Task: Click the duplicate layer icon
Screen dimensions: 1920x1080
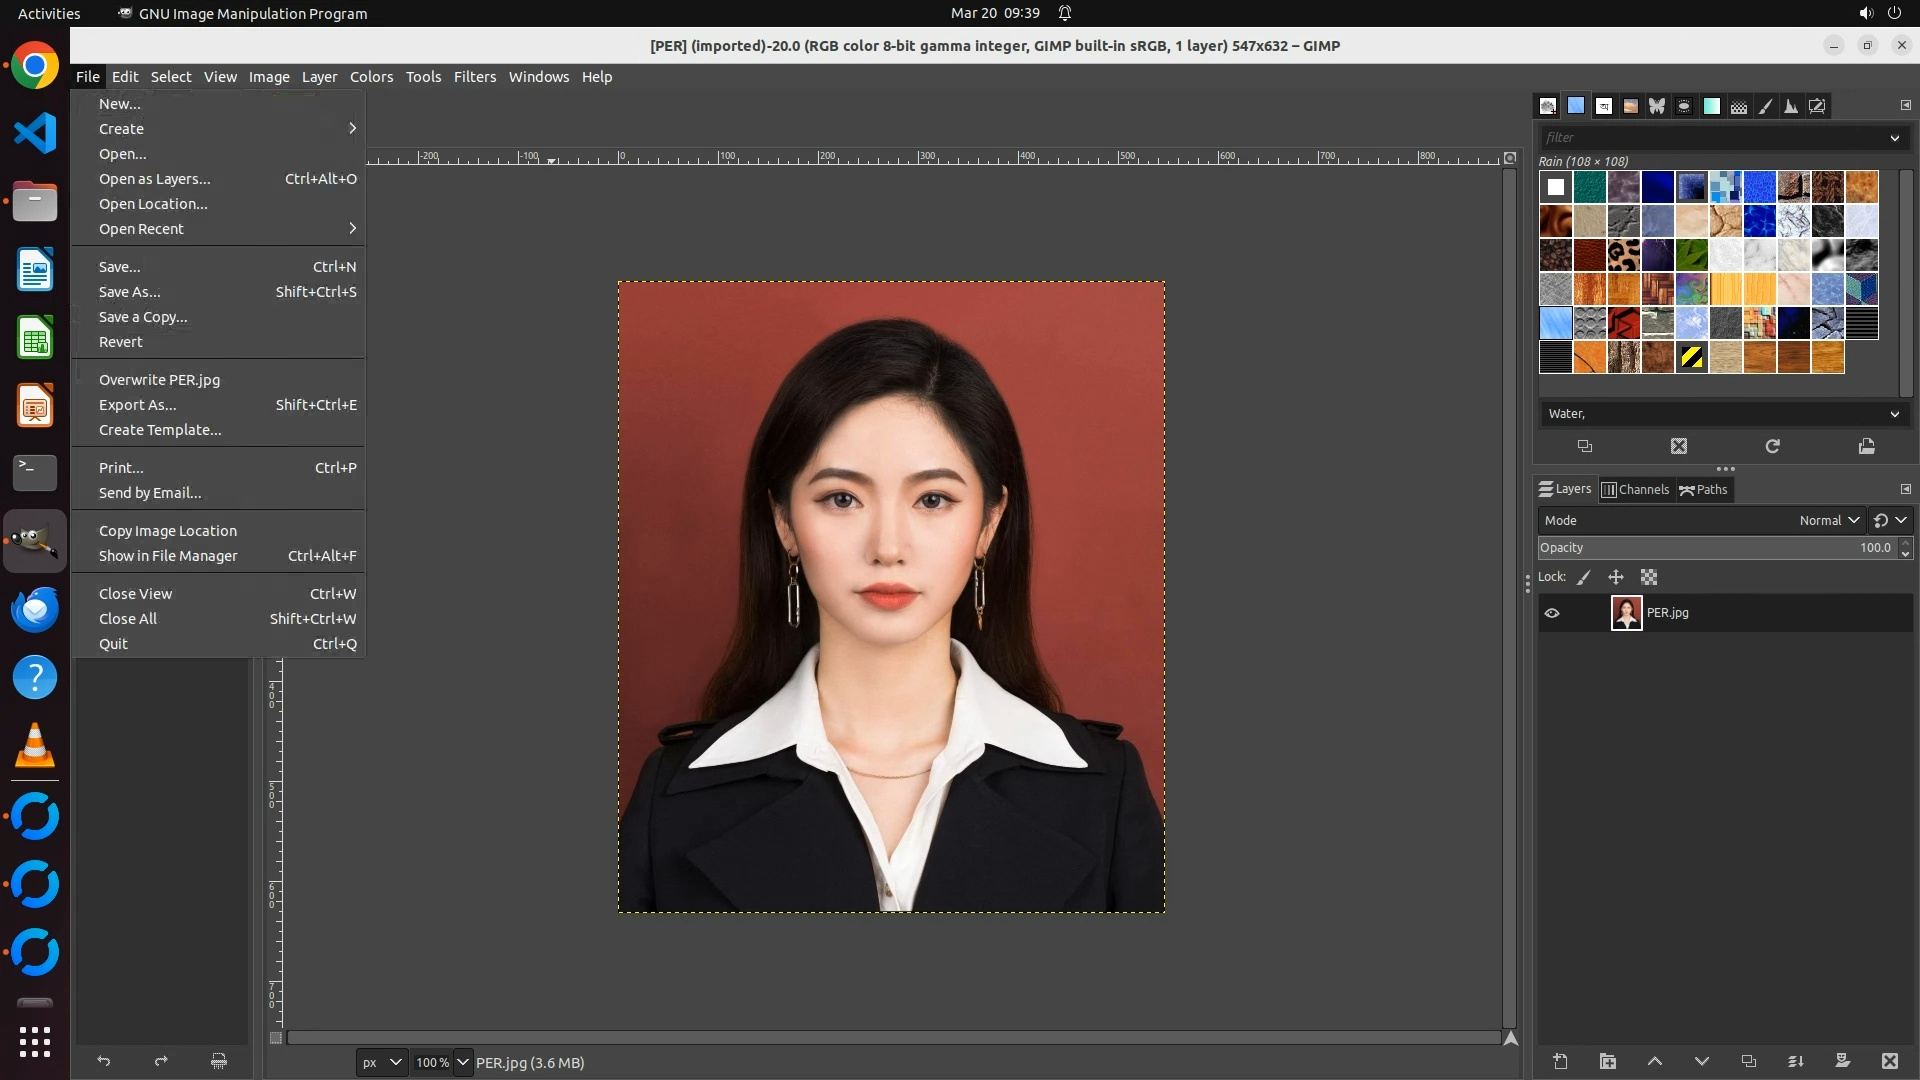Action: click(1748, 1061)
